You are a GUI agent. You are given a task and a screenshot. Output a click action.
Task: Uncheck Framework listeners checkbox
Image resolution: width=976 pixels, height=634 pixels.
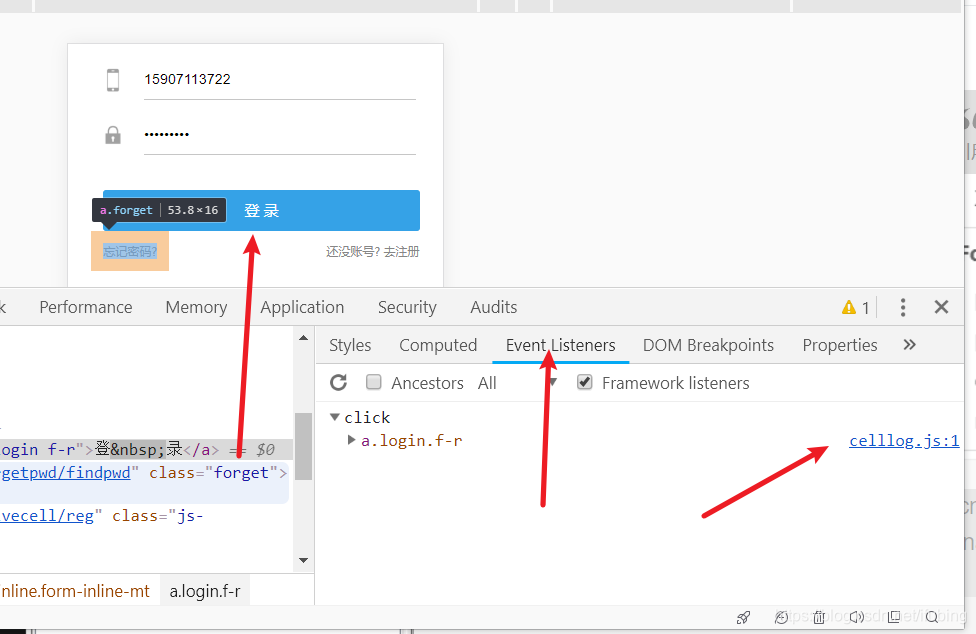(x=584, y=382)
